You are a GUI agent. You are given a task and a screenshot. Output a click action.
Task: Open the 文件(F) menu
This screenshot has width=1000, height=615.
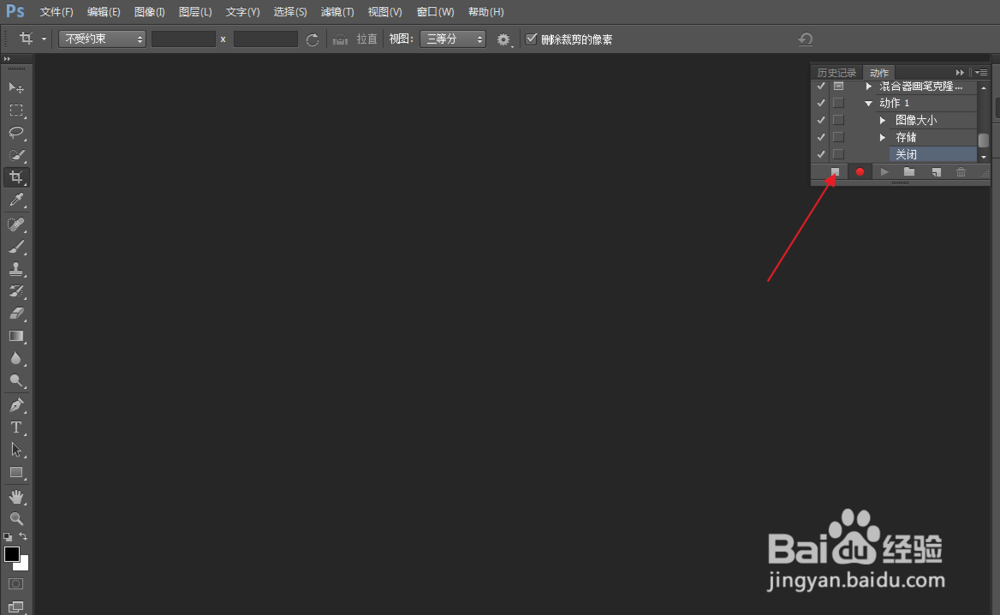click(x=56, y=12)
